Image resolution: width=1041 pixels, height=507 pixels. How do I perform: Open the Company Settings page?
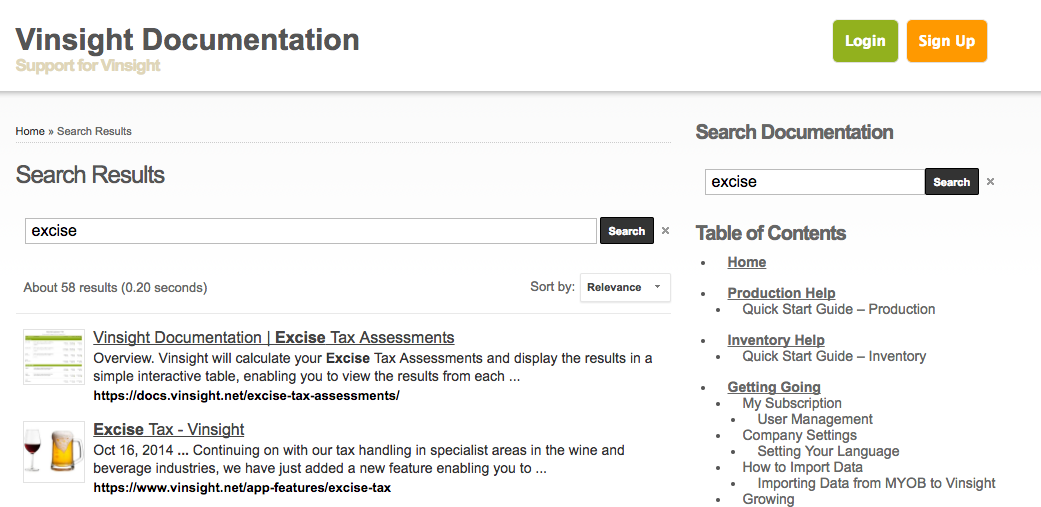799,435
